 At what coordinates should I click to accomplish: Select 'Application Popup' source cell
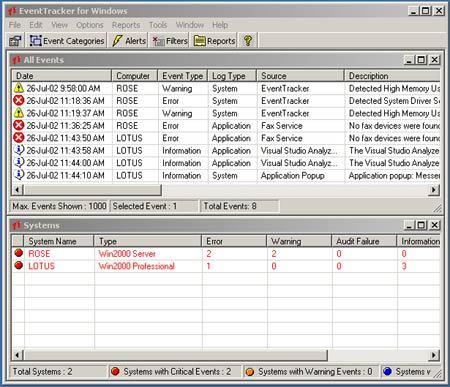pyautogui.click(x=292, y=175)
